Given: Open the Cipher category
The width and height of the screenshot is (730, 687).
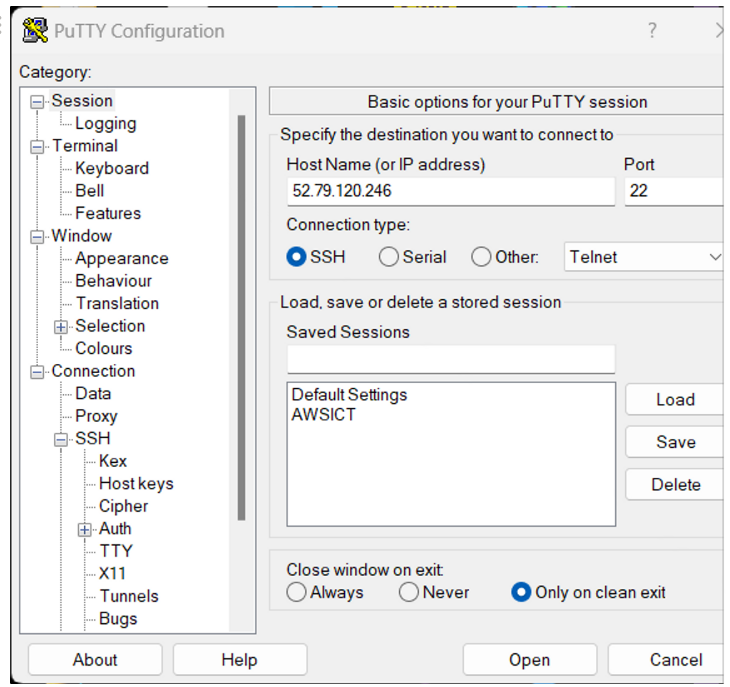Looking at the screenshot, I should [x=123, y=506].
